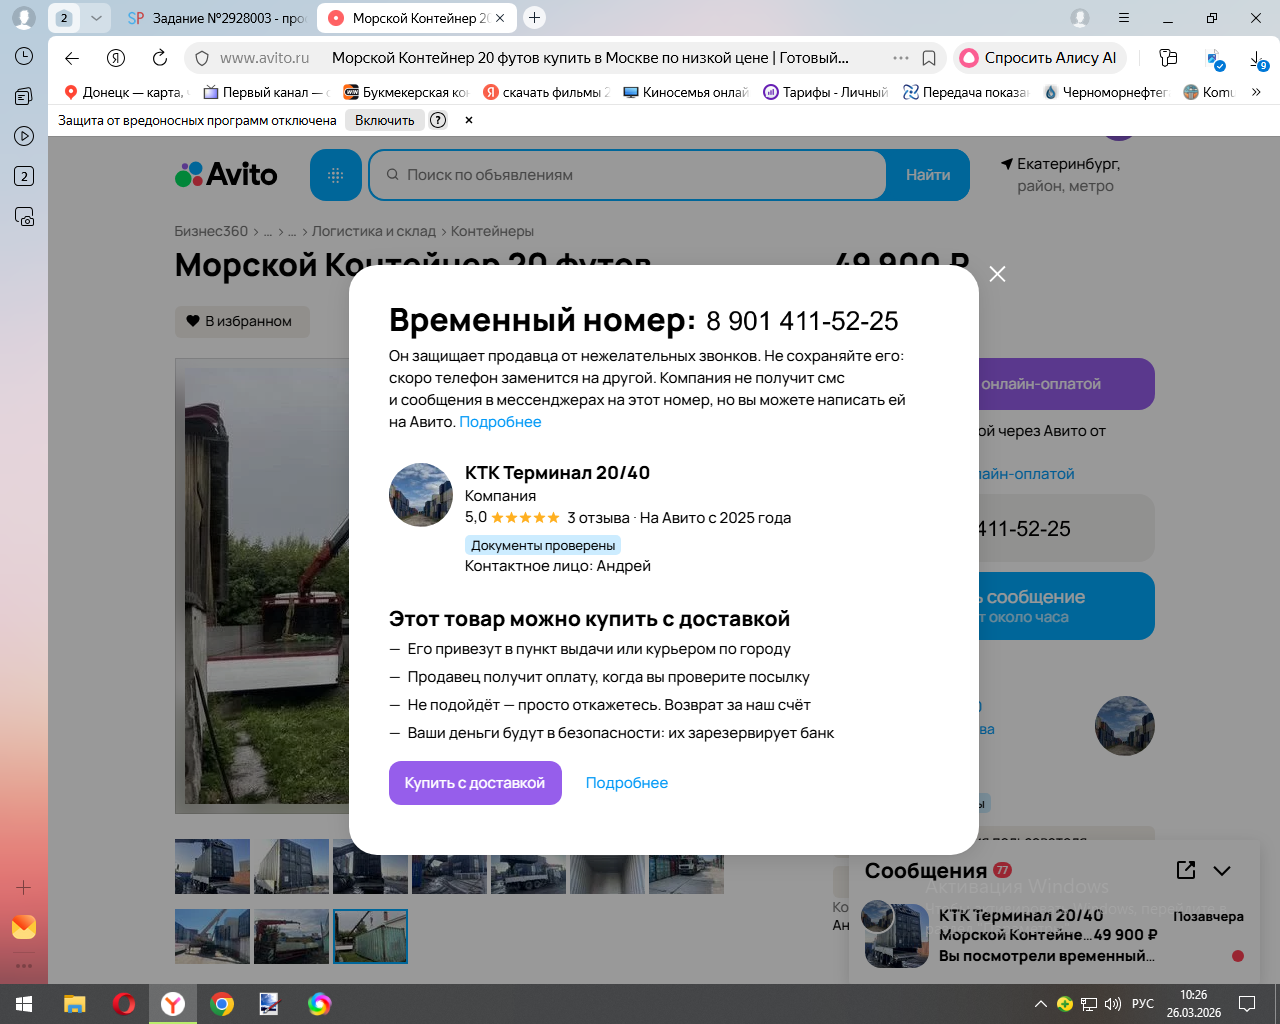Viewport: 1280px width, 1024px height.
Task: Click the Найти search button
Action: (x=928, y=175)
